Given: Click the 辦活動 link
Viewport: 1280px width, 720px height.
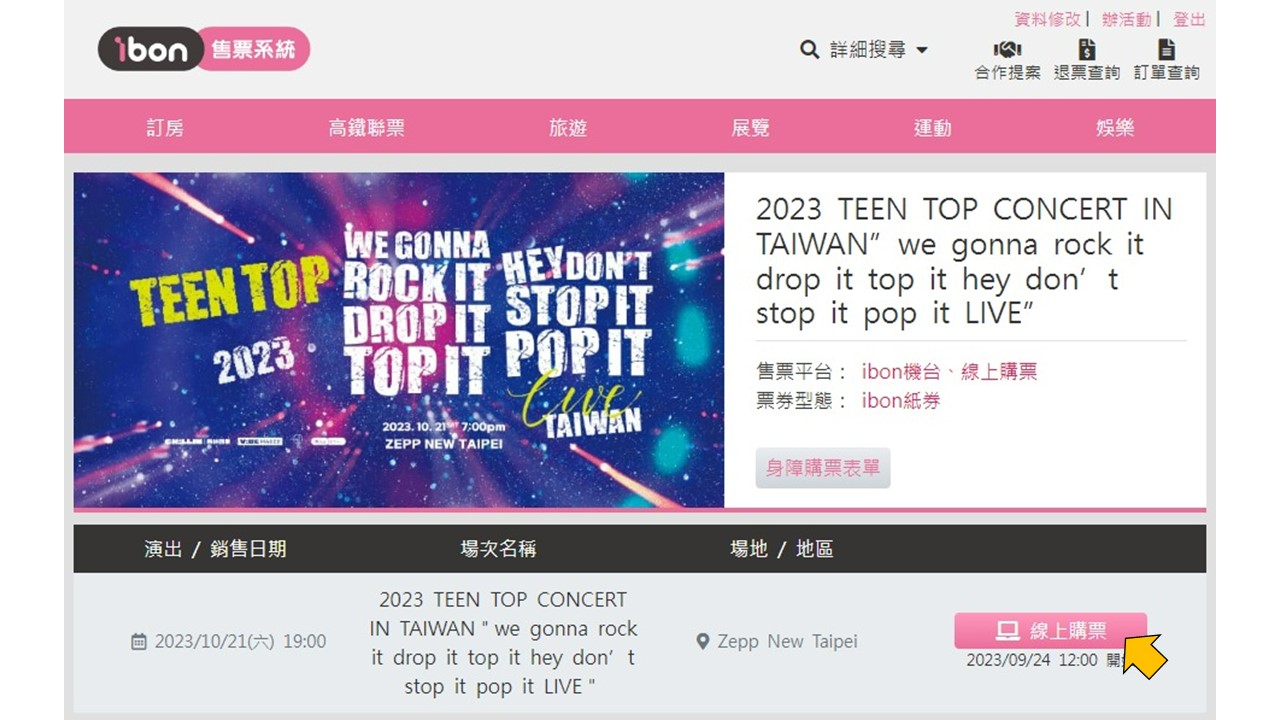Looking at the screenshot, I should pos(1126,19).
